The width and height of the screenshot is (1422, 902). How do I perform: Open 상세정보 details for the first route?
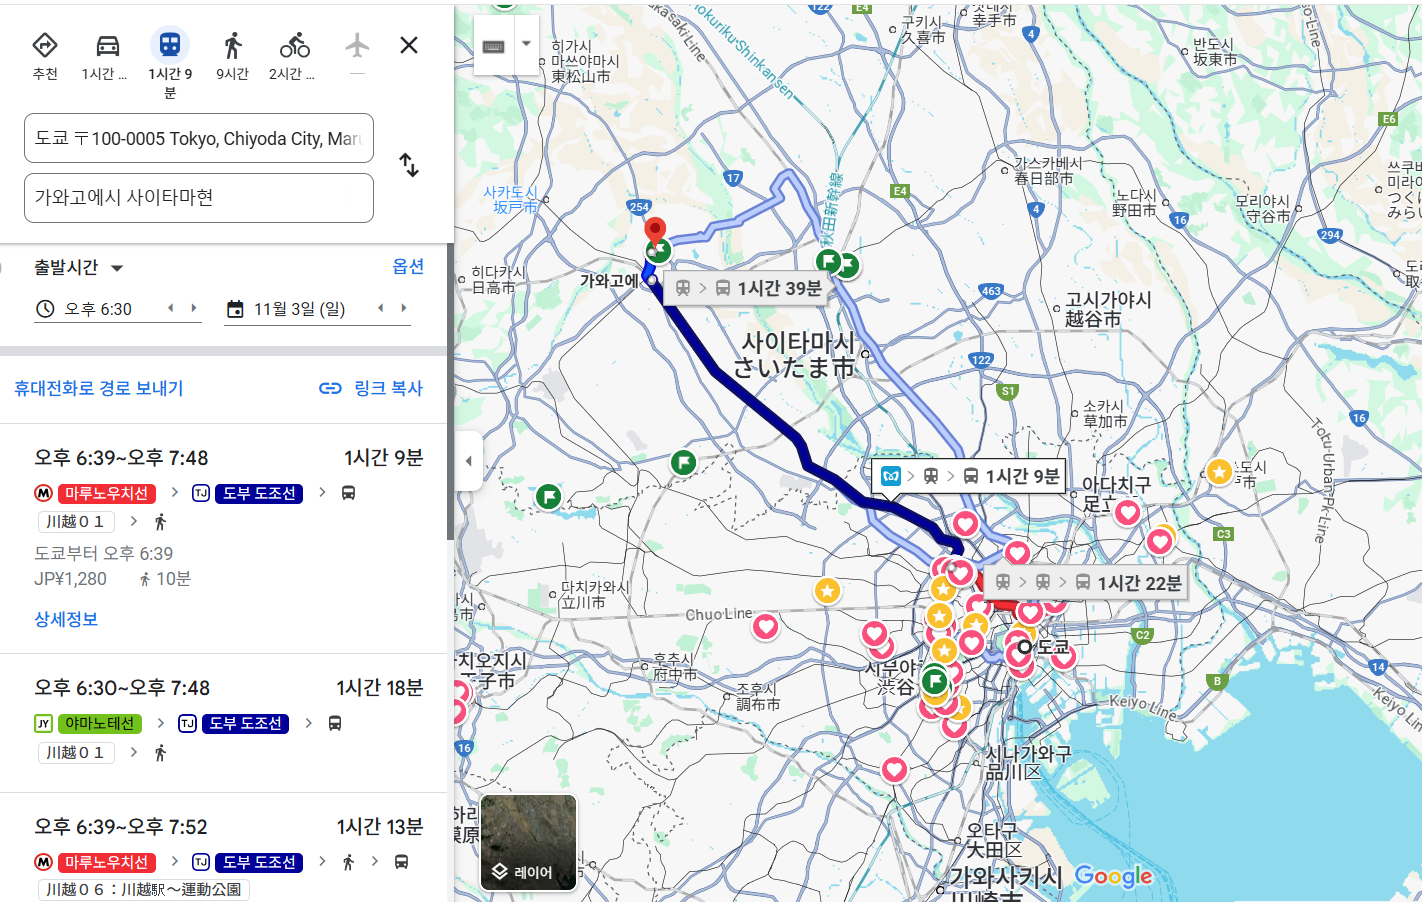(x=66, y=619)
